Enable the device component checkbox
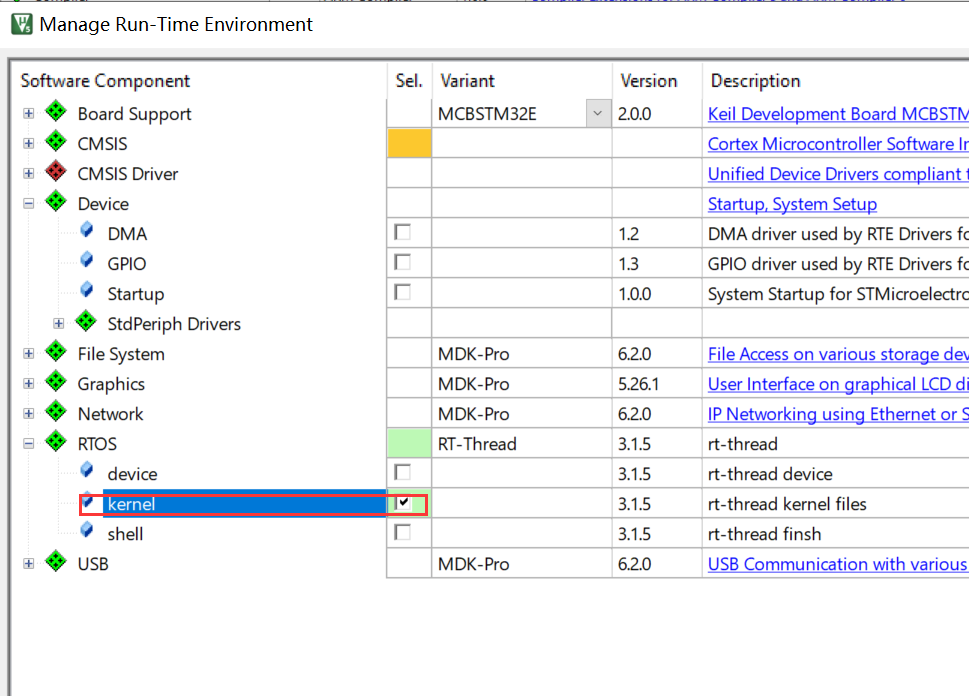This screenshot has height=696, width=969. 402,473
